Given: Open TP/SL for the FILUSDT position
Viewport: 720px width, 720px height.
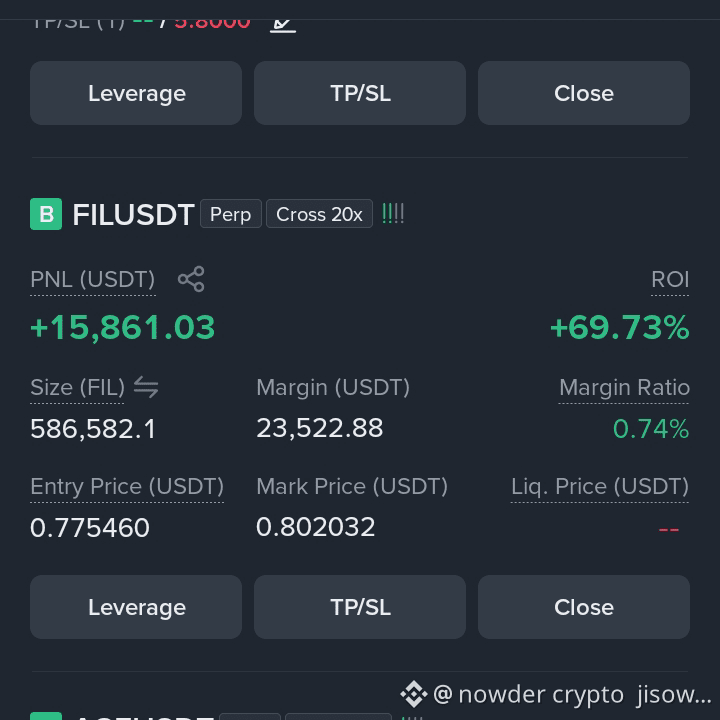Looking at the screenshot, I should 360,607.
